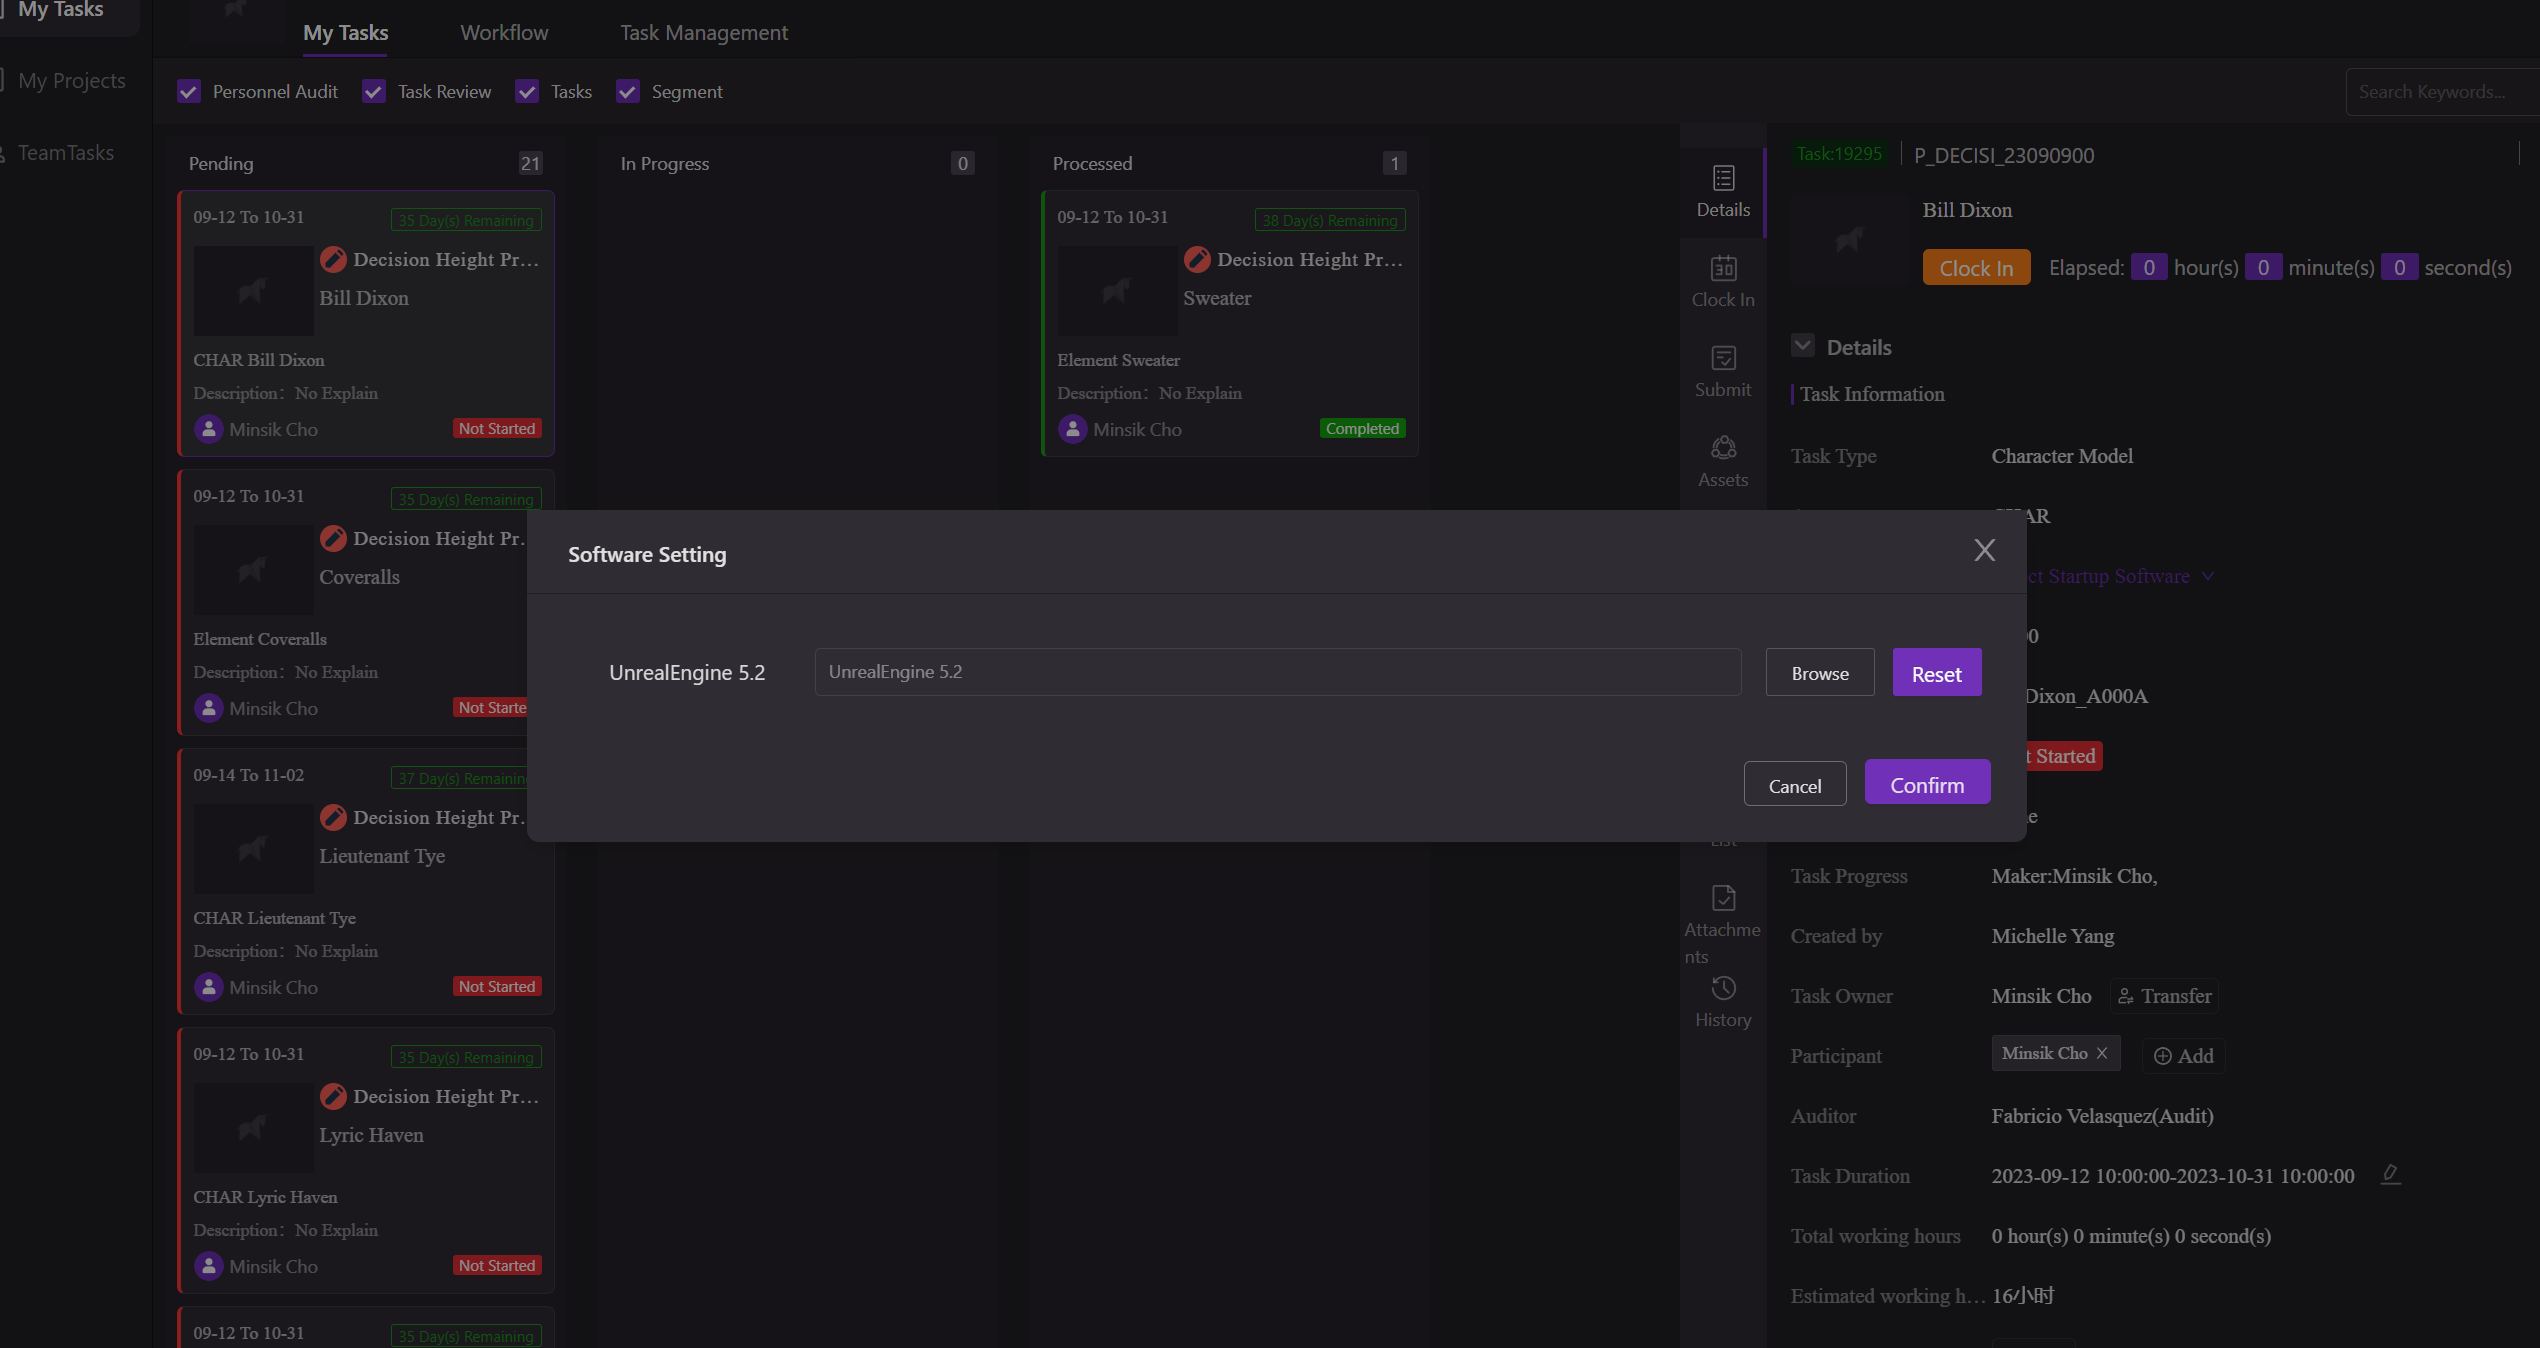
Task: Click Add participant button
Action: 2183,1056
